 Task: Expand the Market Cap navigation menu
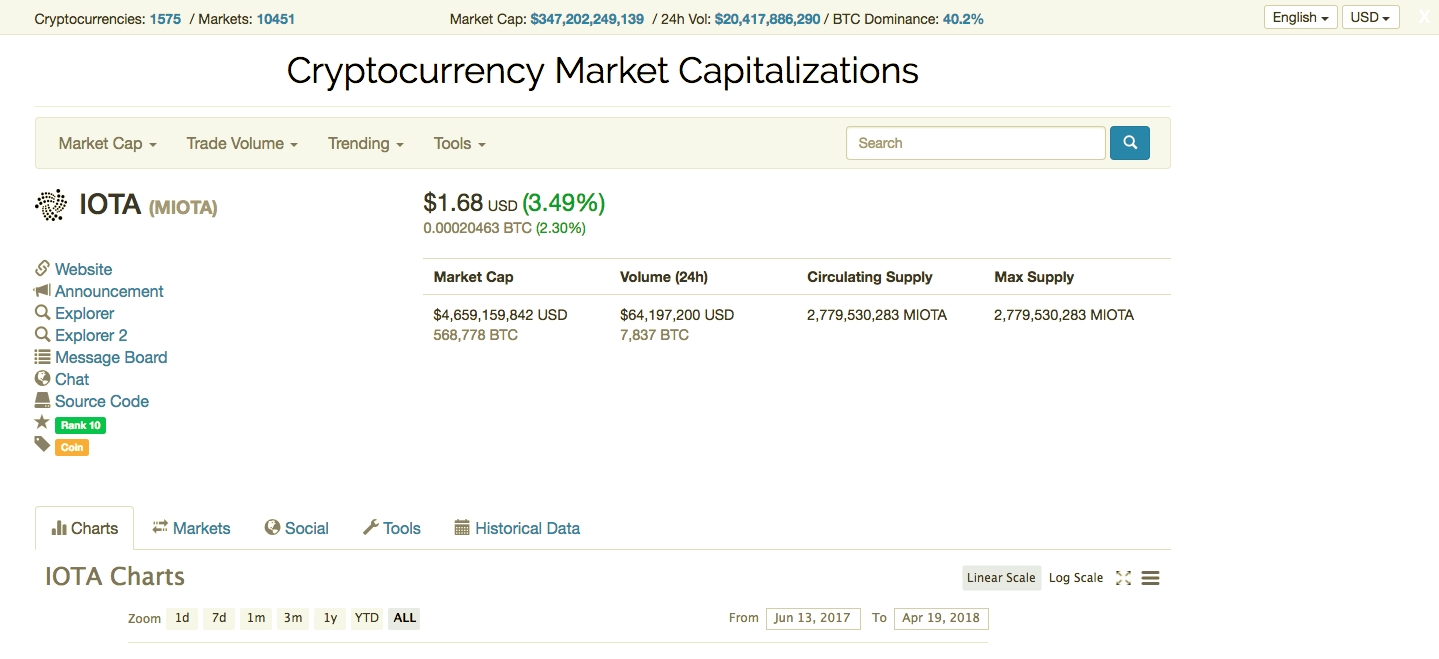point(108,143)
